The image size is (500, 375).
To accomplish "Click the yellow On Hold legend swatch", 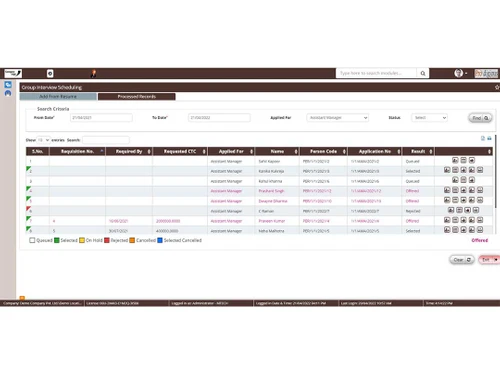I will [x=82, y=240].
